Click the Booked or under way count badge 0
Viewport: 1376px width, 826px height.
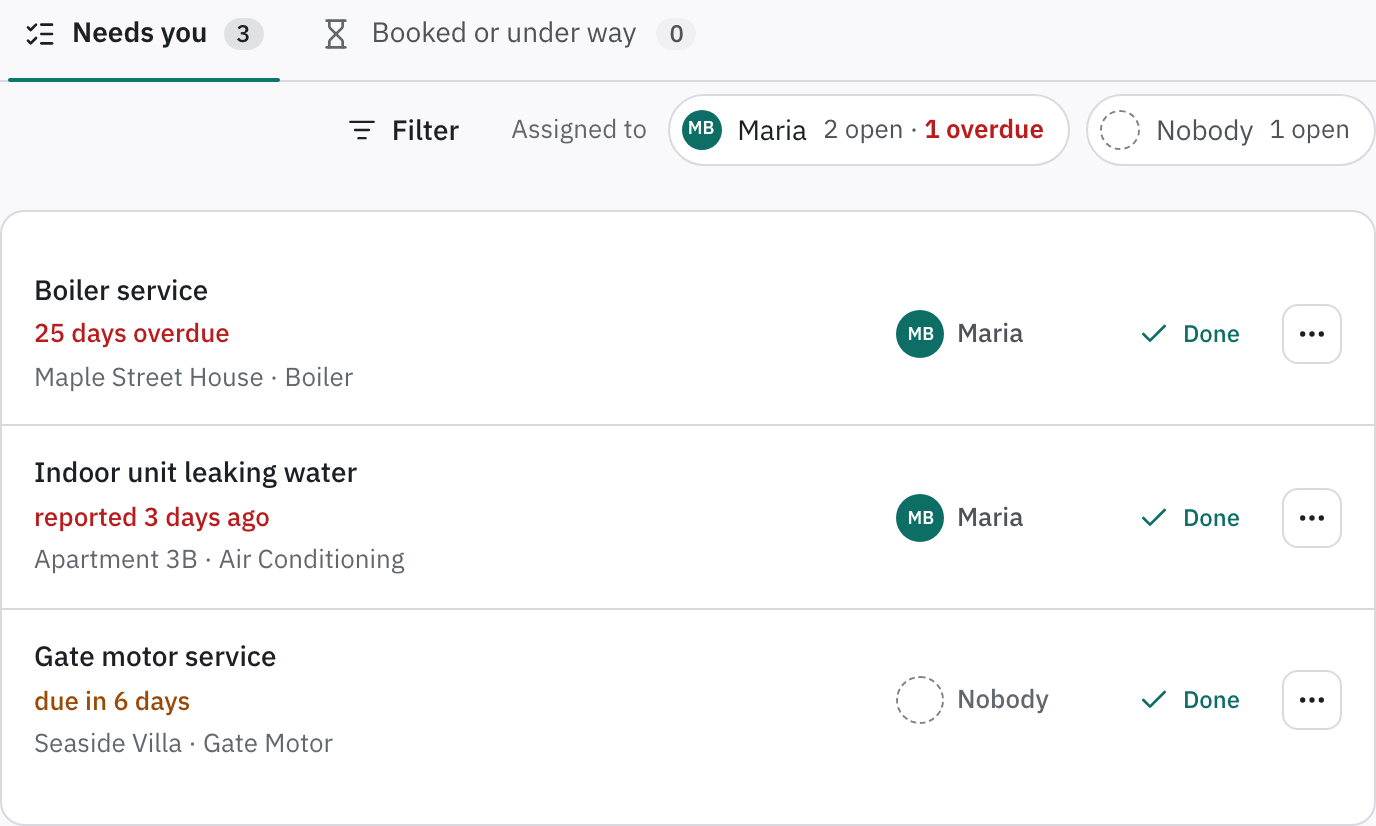pyautogui.click(x=676, y=34)
